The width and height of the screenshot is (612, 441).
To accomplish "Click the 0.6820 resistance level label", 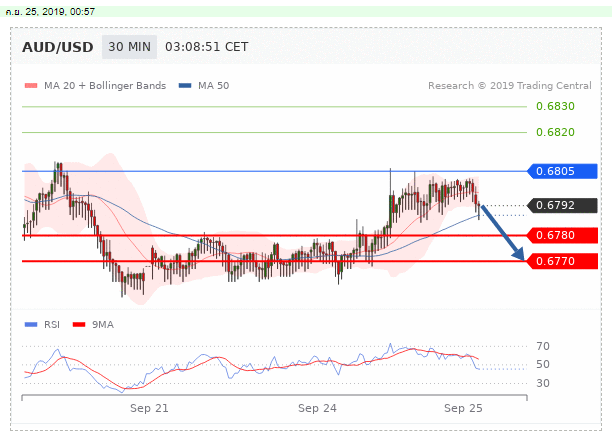I will click(x=555, y=132).
